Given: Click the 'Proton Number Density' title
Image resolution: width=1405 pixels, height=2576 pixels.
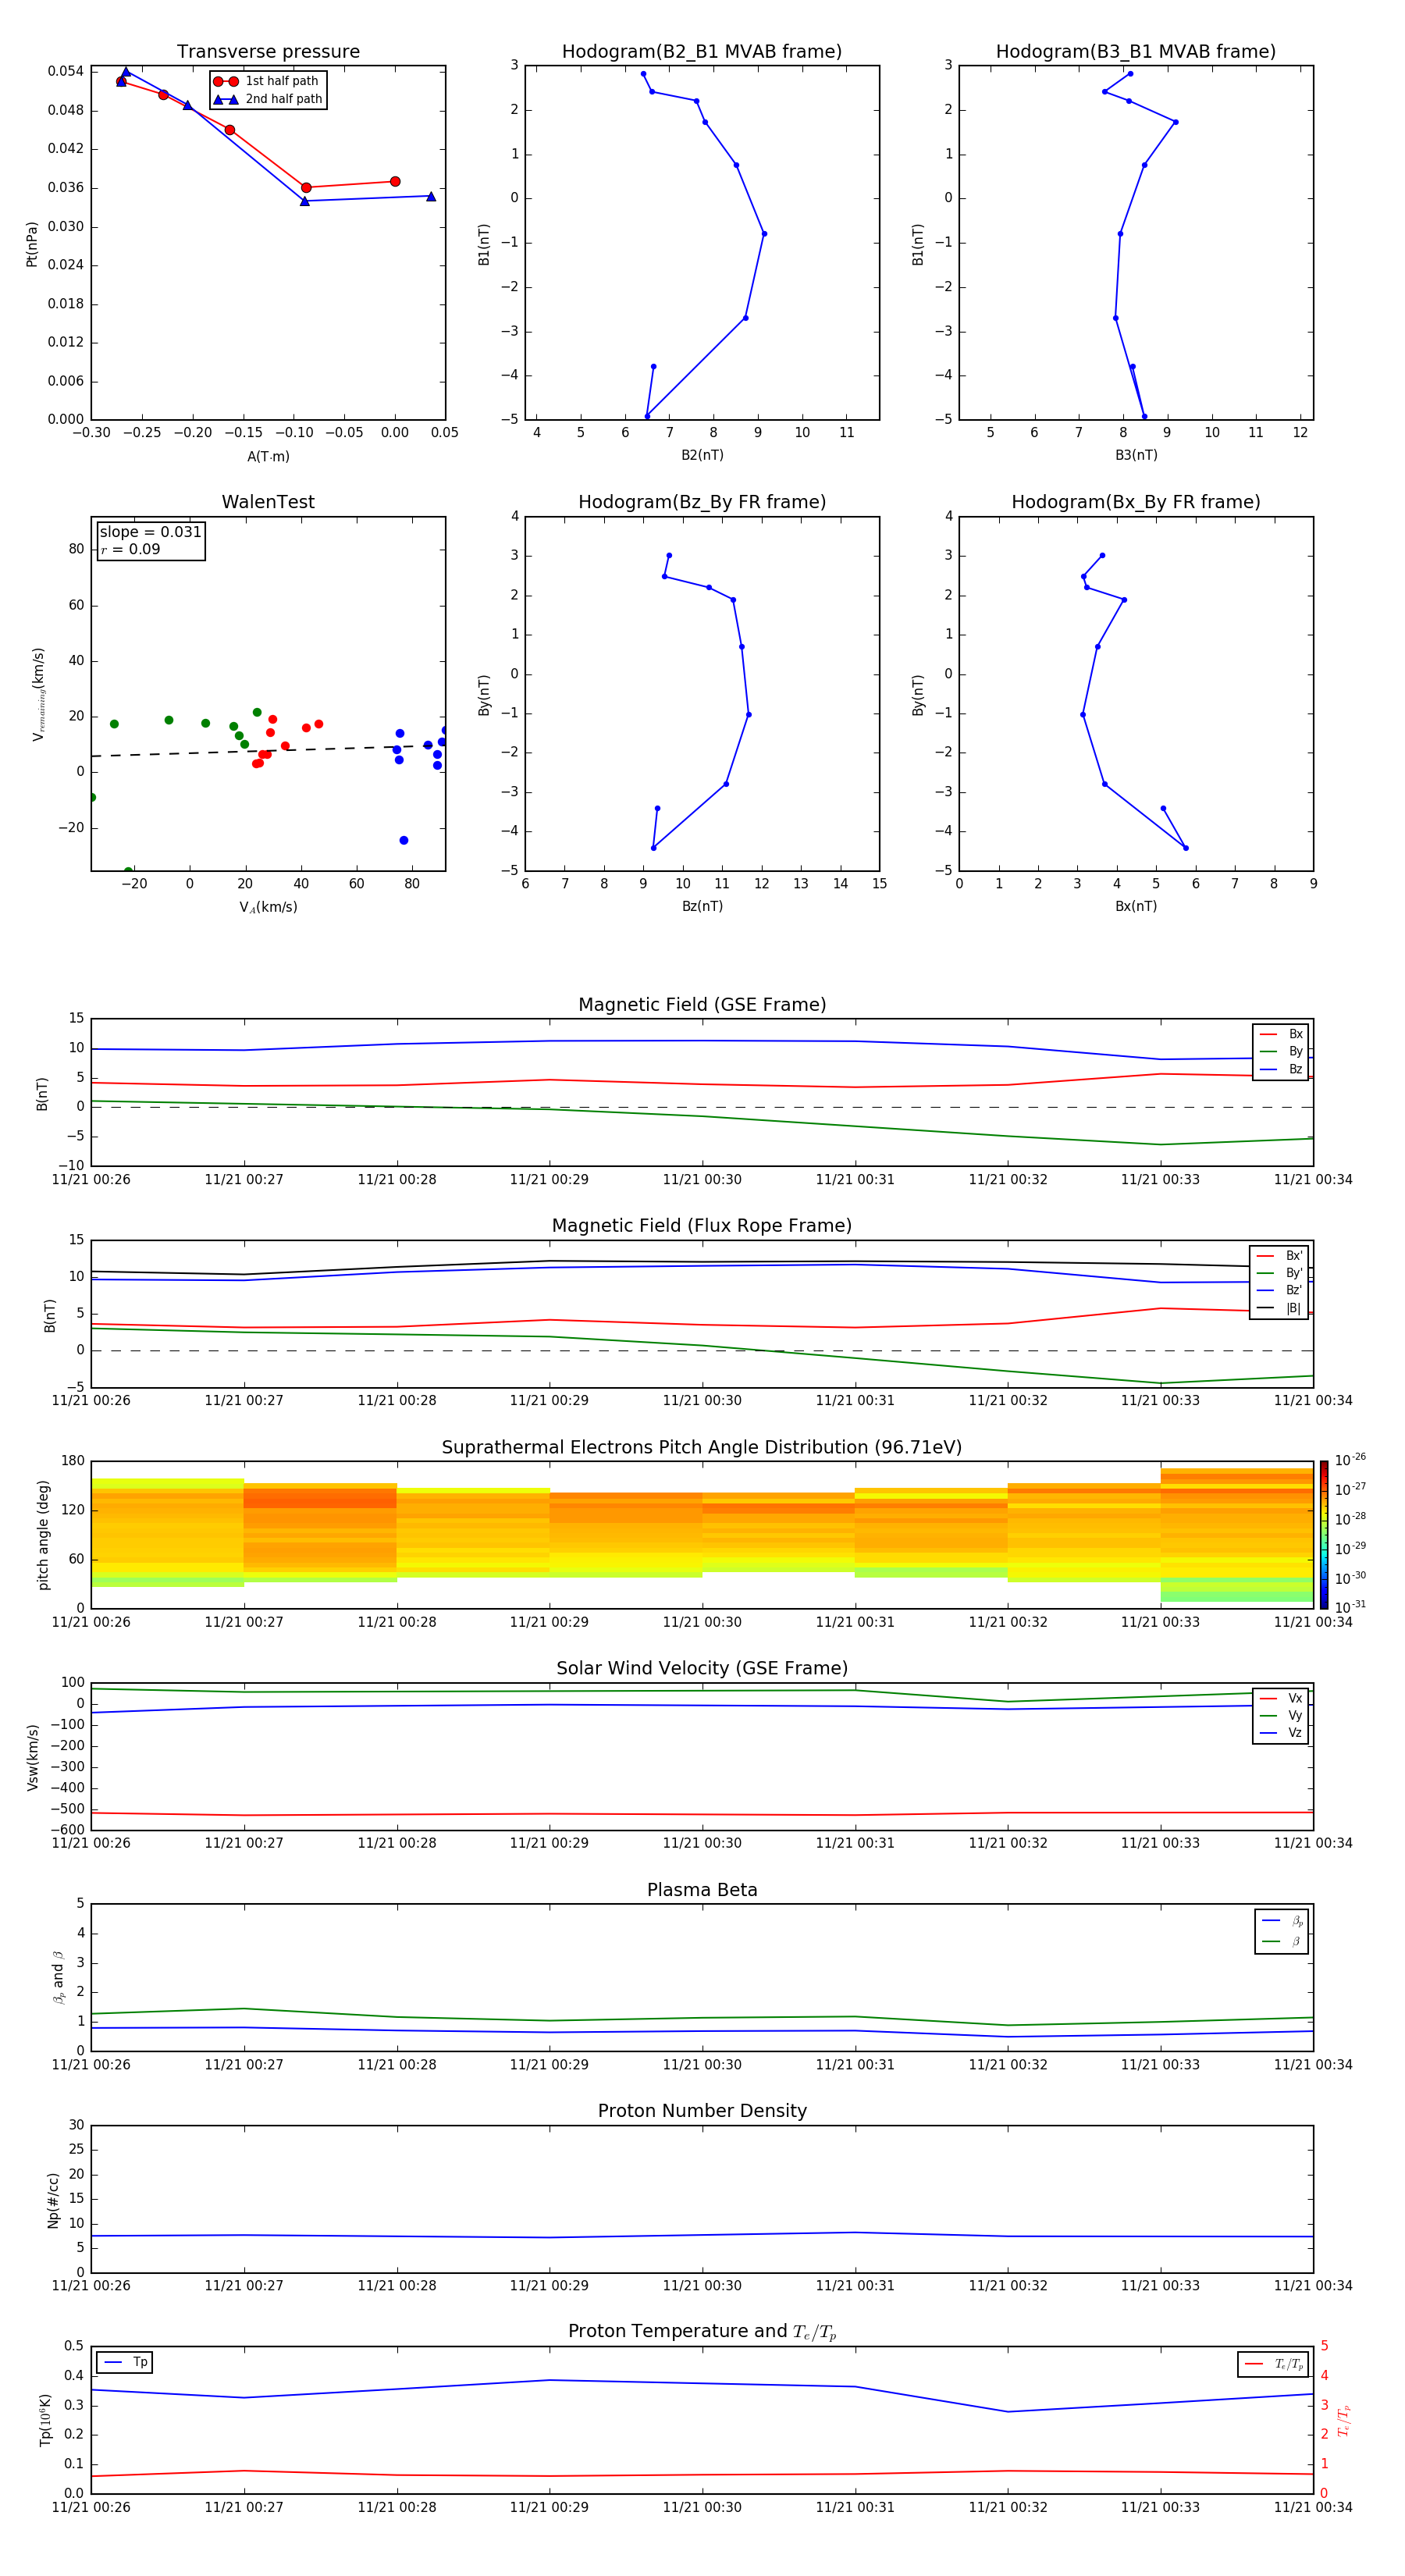Looking at the screenshot, I should (x=702, y=2111).
